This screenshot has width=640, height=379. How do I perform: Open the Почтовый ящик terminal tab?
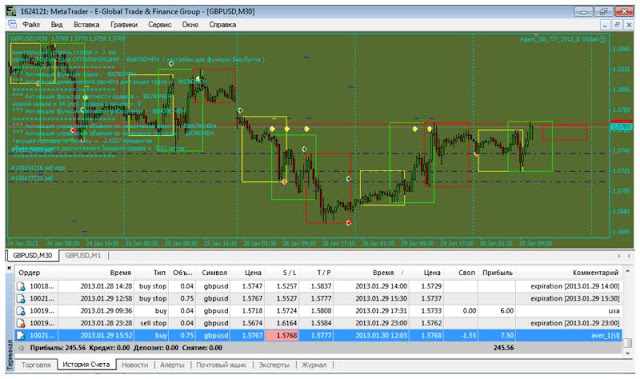tap(221, 365)
